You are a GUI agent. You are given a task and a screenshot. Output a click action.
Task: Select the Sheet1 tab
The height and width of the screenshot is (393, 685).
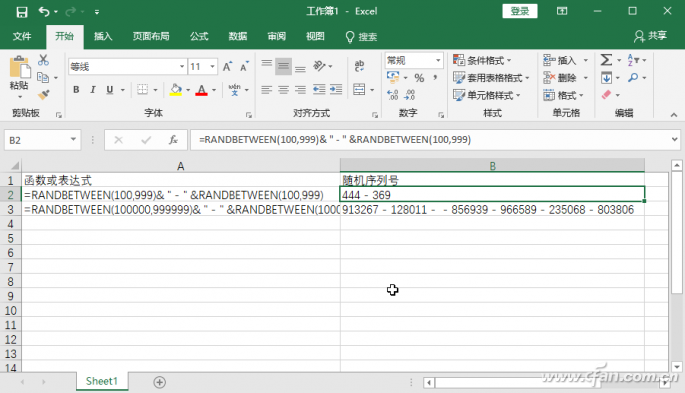[102, 381]
